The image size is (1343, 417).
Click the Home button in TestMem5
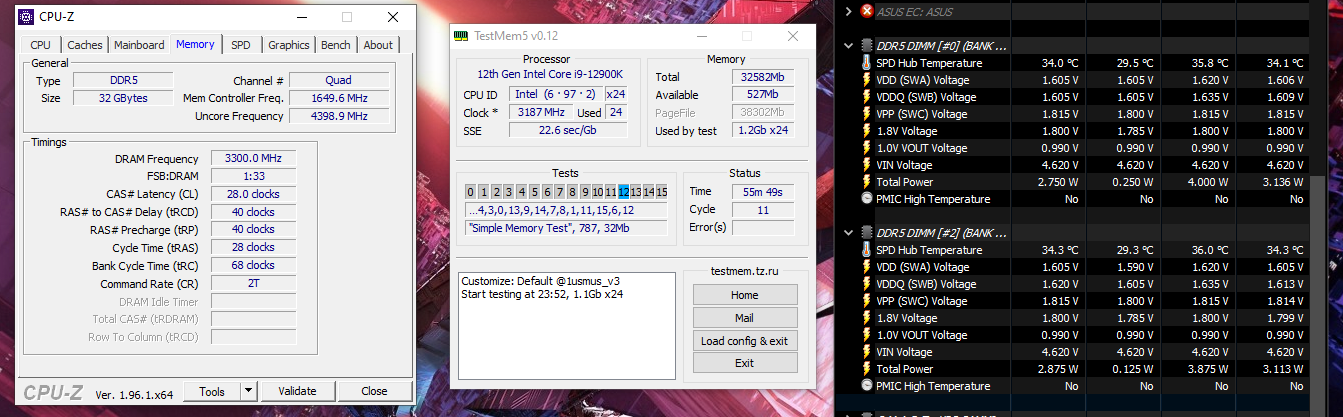[744, 295]
